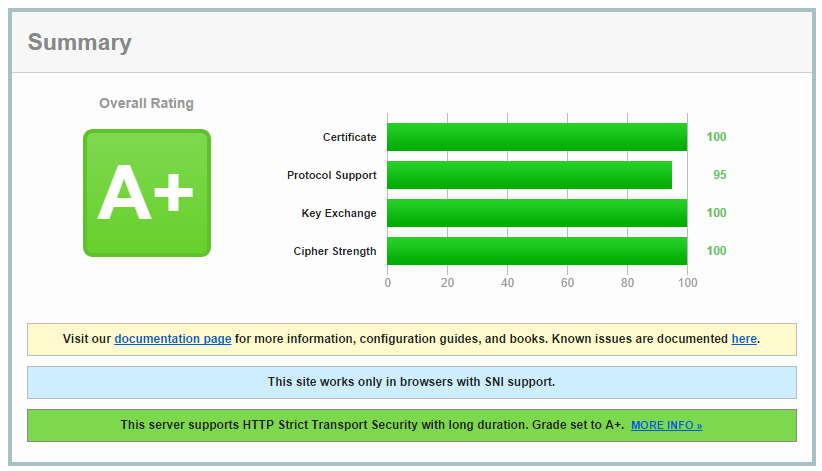Select the Cipher Strength label

[x=335, y=251]
